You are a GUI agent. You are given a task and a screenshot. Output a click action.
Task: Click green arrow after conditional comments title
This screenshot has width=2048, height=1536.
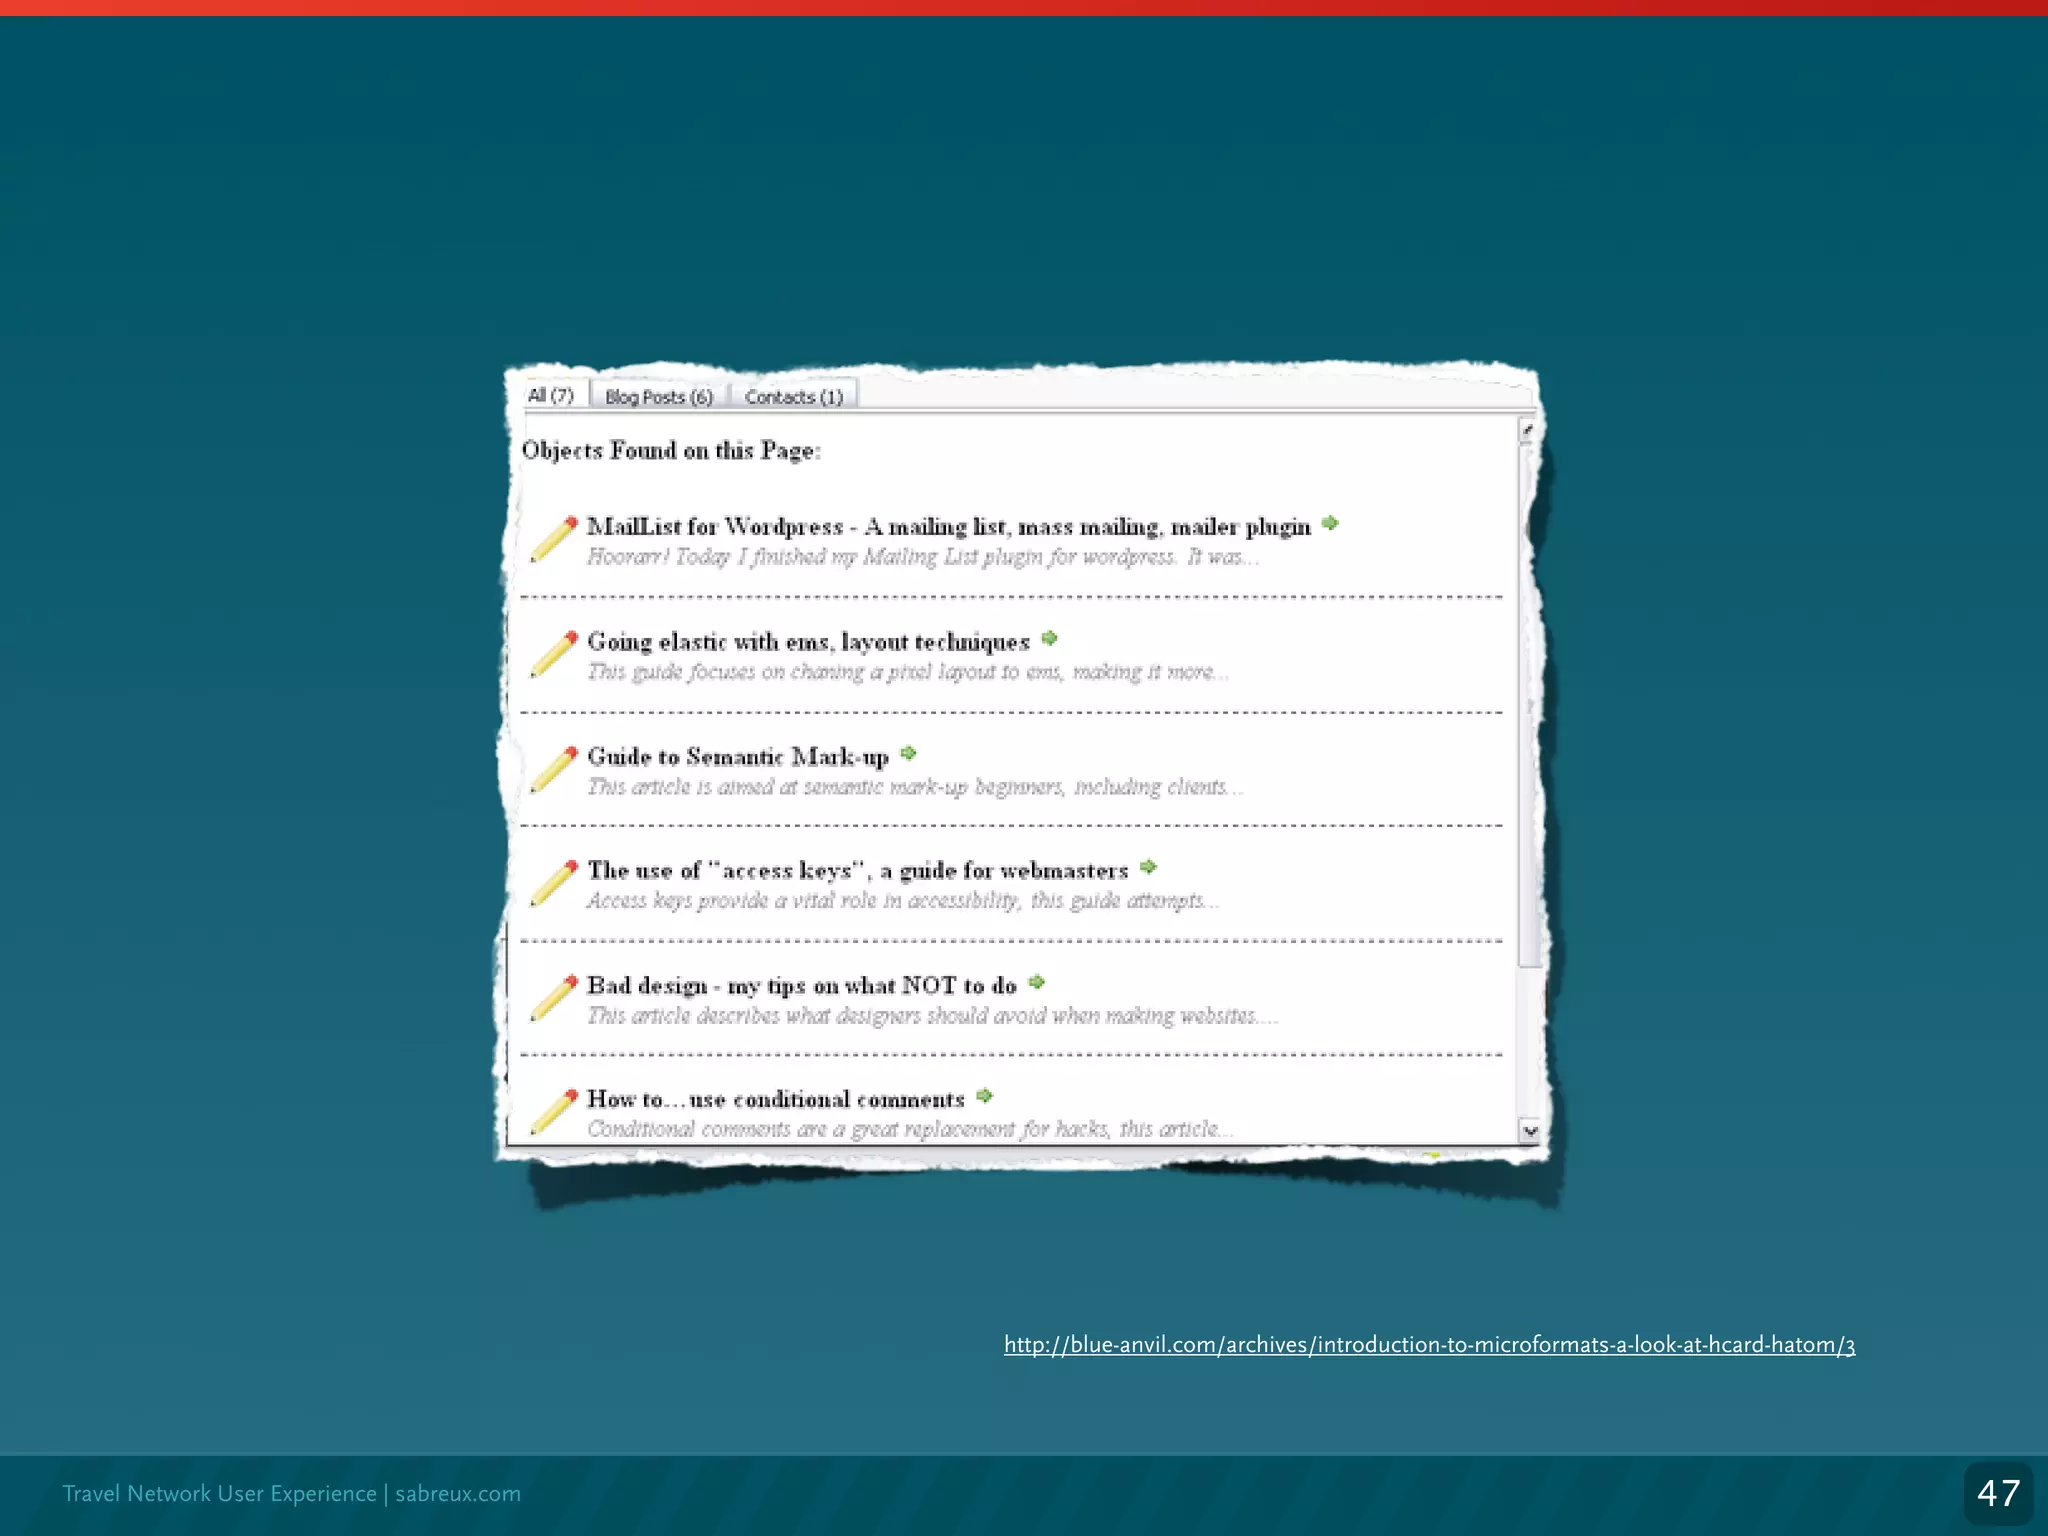(x=985, y=1096)
